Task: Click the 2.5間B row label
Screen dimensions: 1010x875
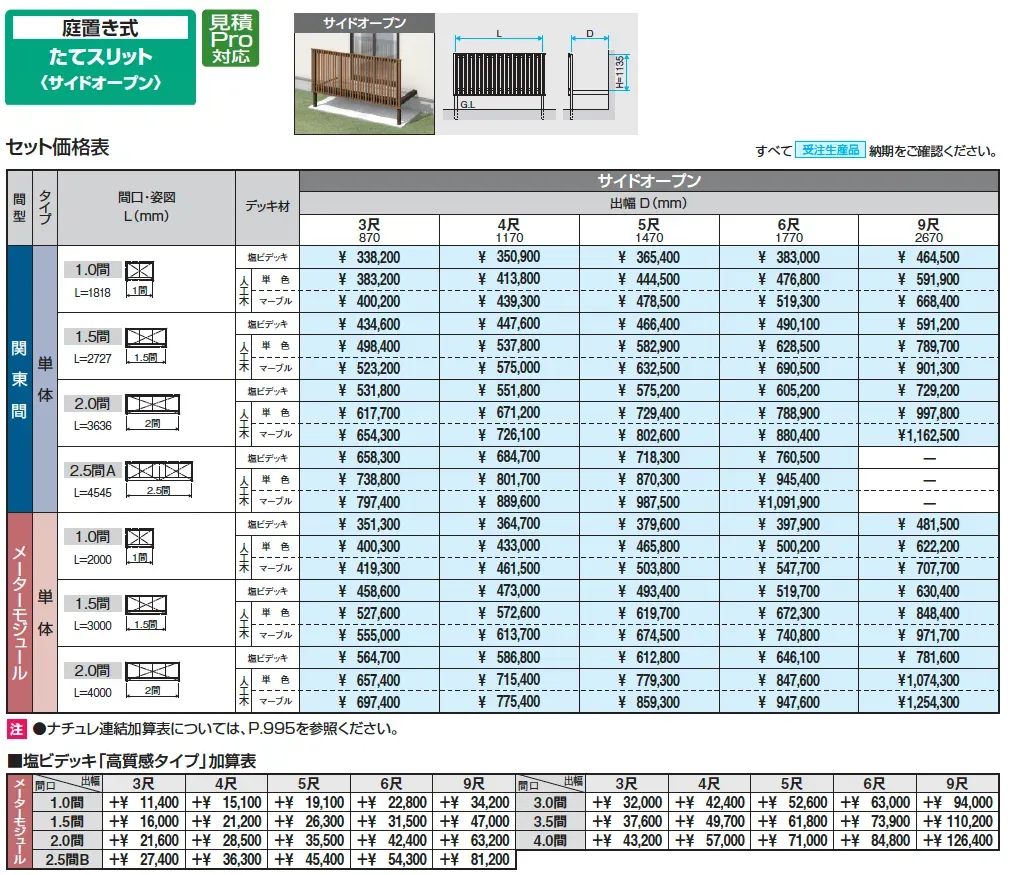Action: (67, 860)
